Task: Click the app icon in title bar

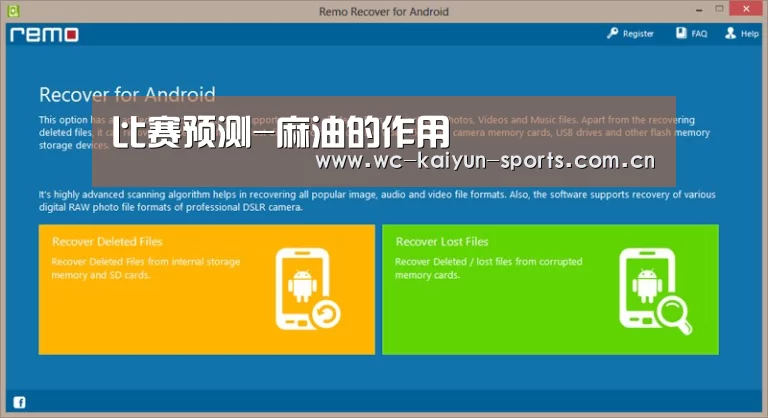Action: (13, 11)
